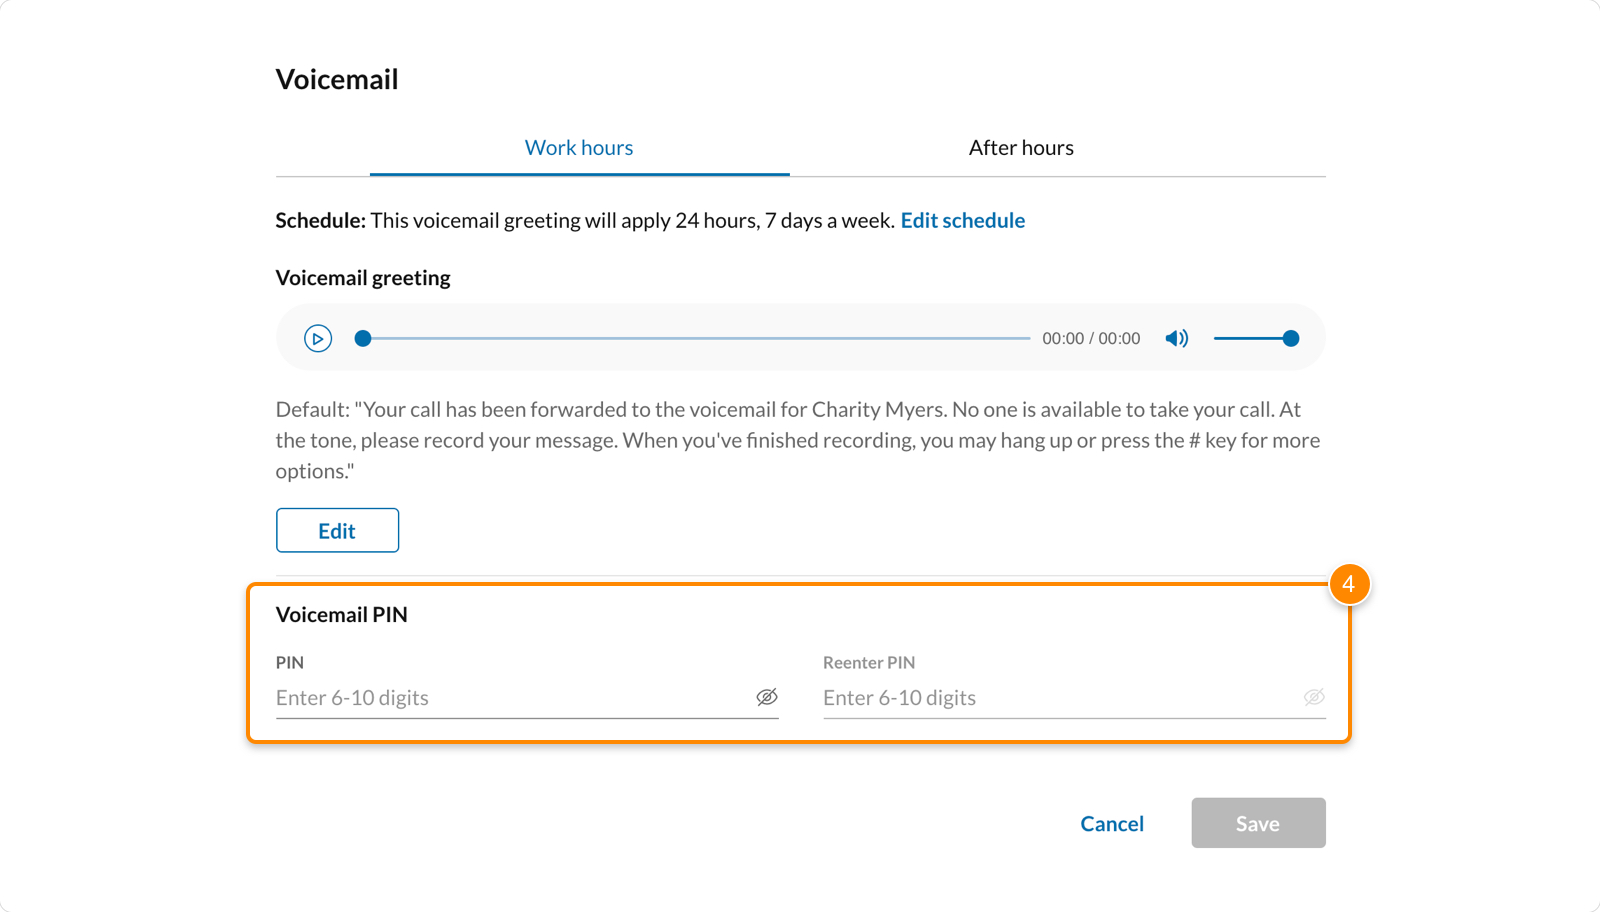Switch to the After hours tab
Image resolution: width=1600 pixels, height=912 pixels.
1020,147
